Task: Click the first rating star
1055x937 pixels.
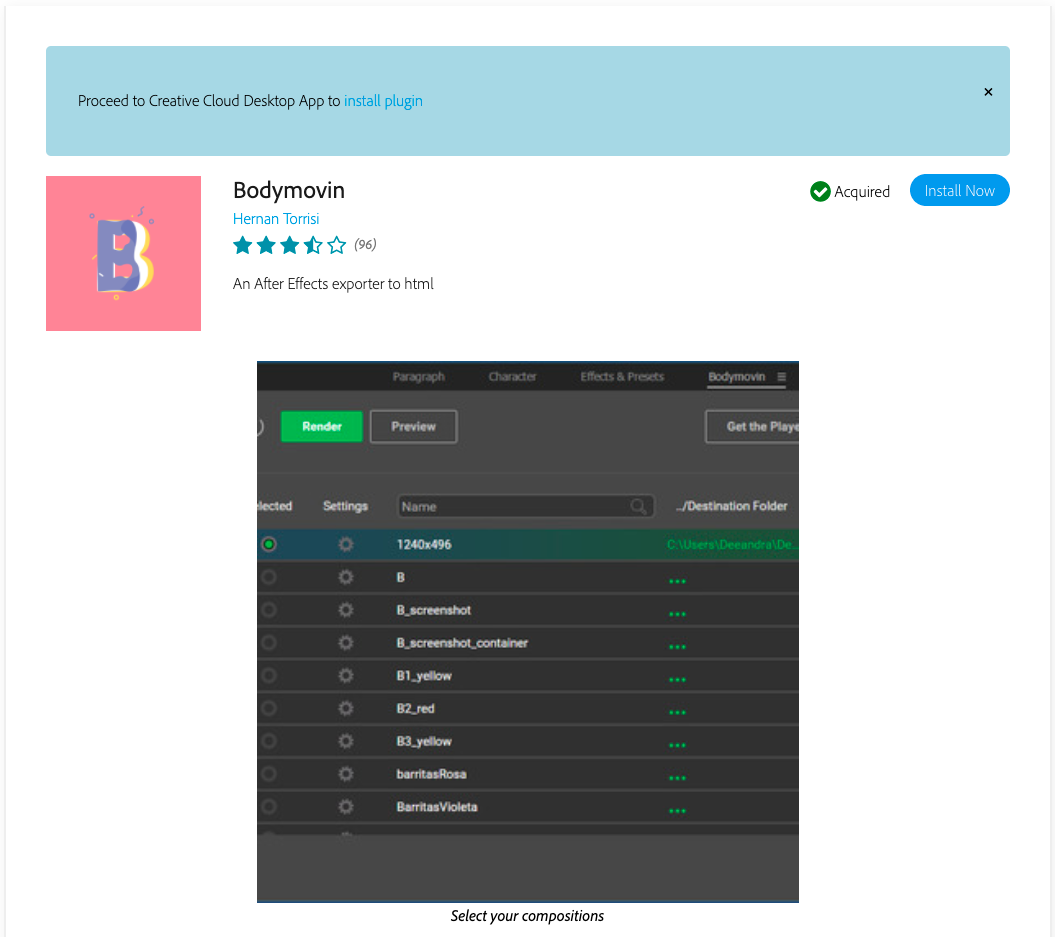Action: [242, 245]
